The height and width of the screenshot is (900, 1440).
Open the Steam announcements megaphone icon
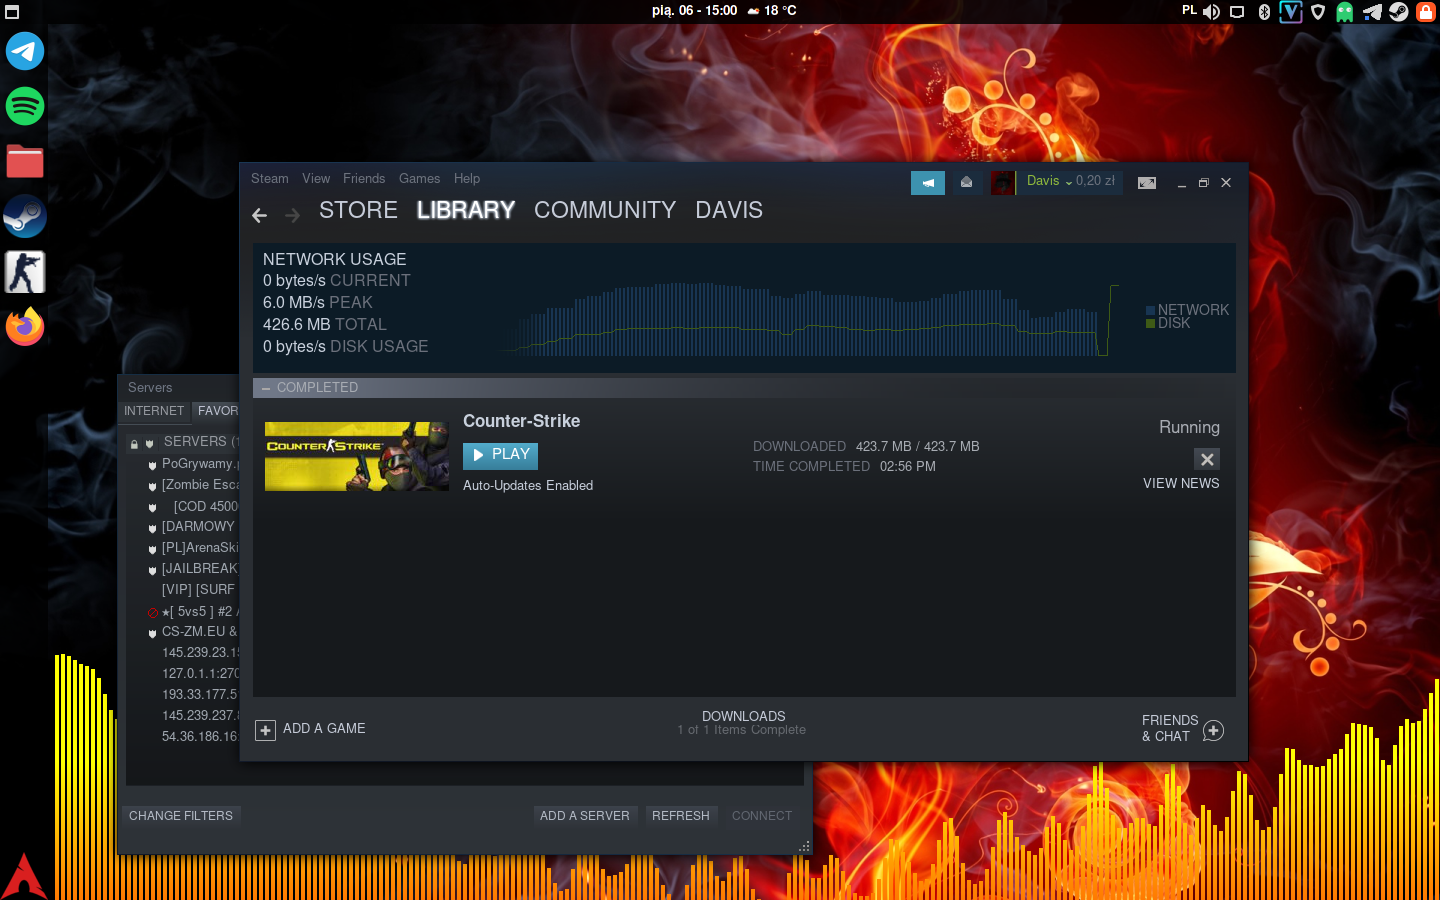click(927, 183)
